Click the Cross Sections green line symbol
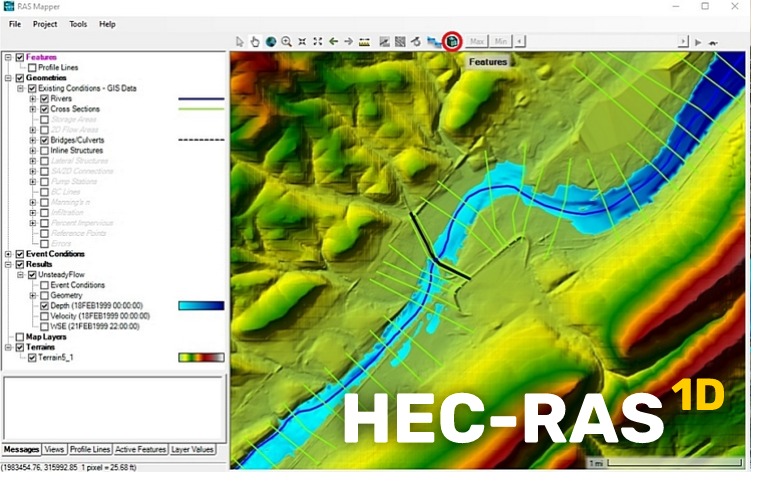The image size is (760, 486). pos(201,109)
